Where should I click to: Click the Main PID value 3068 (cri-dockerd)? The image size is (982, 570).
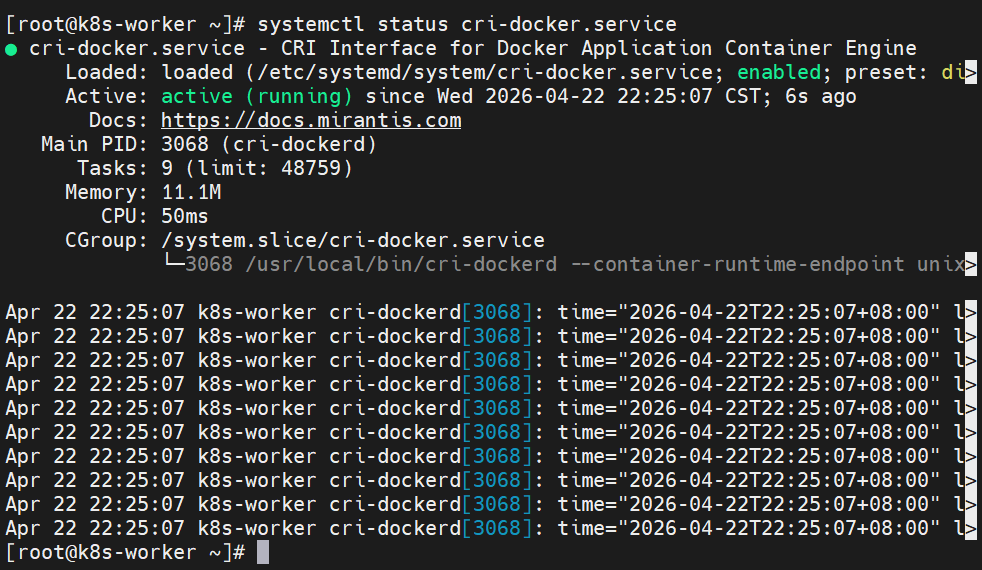coord(269,144)
